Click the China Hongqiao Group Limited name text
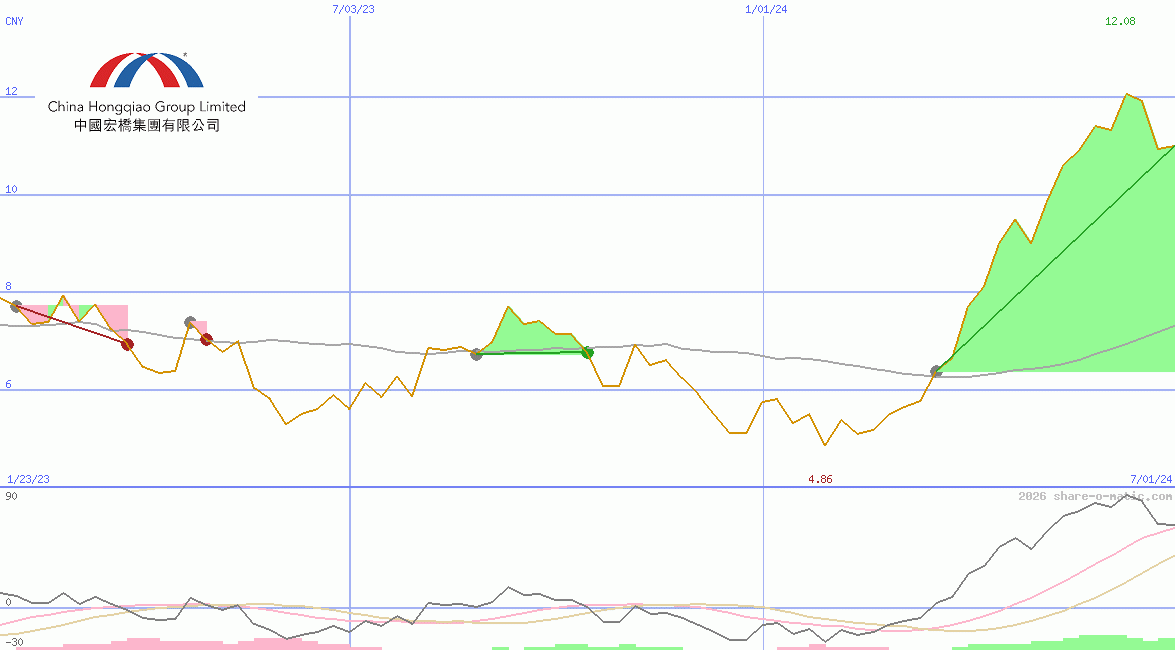Viewport: 1175px width, 650px height. pyautogui.click(x=146, y=106)
